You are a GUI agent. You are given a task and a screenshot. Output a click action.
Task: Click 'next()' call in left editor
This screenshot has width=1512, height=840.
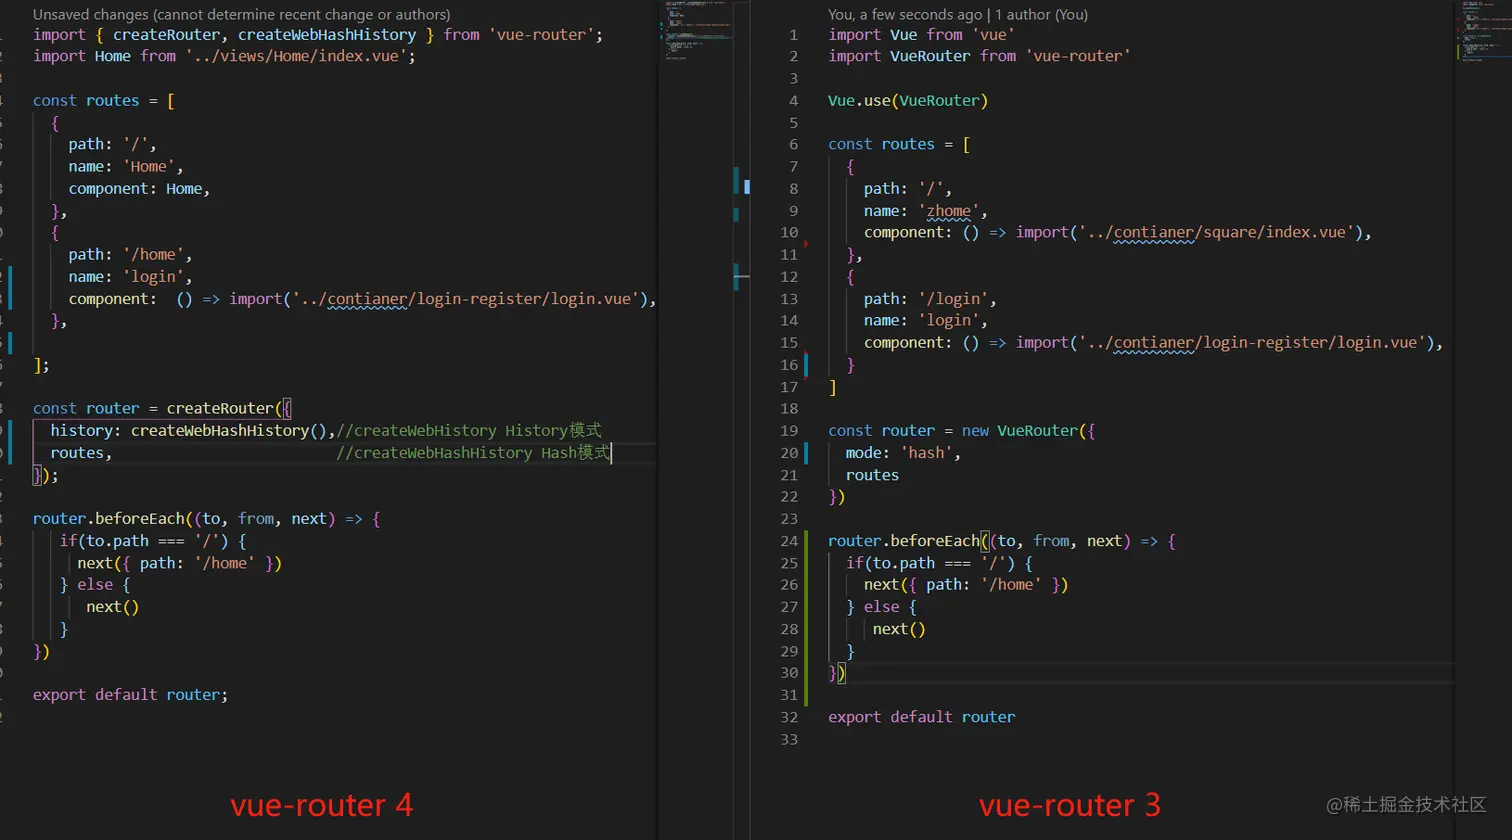(112, 606)
